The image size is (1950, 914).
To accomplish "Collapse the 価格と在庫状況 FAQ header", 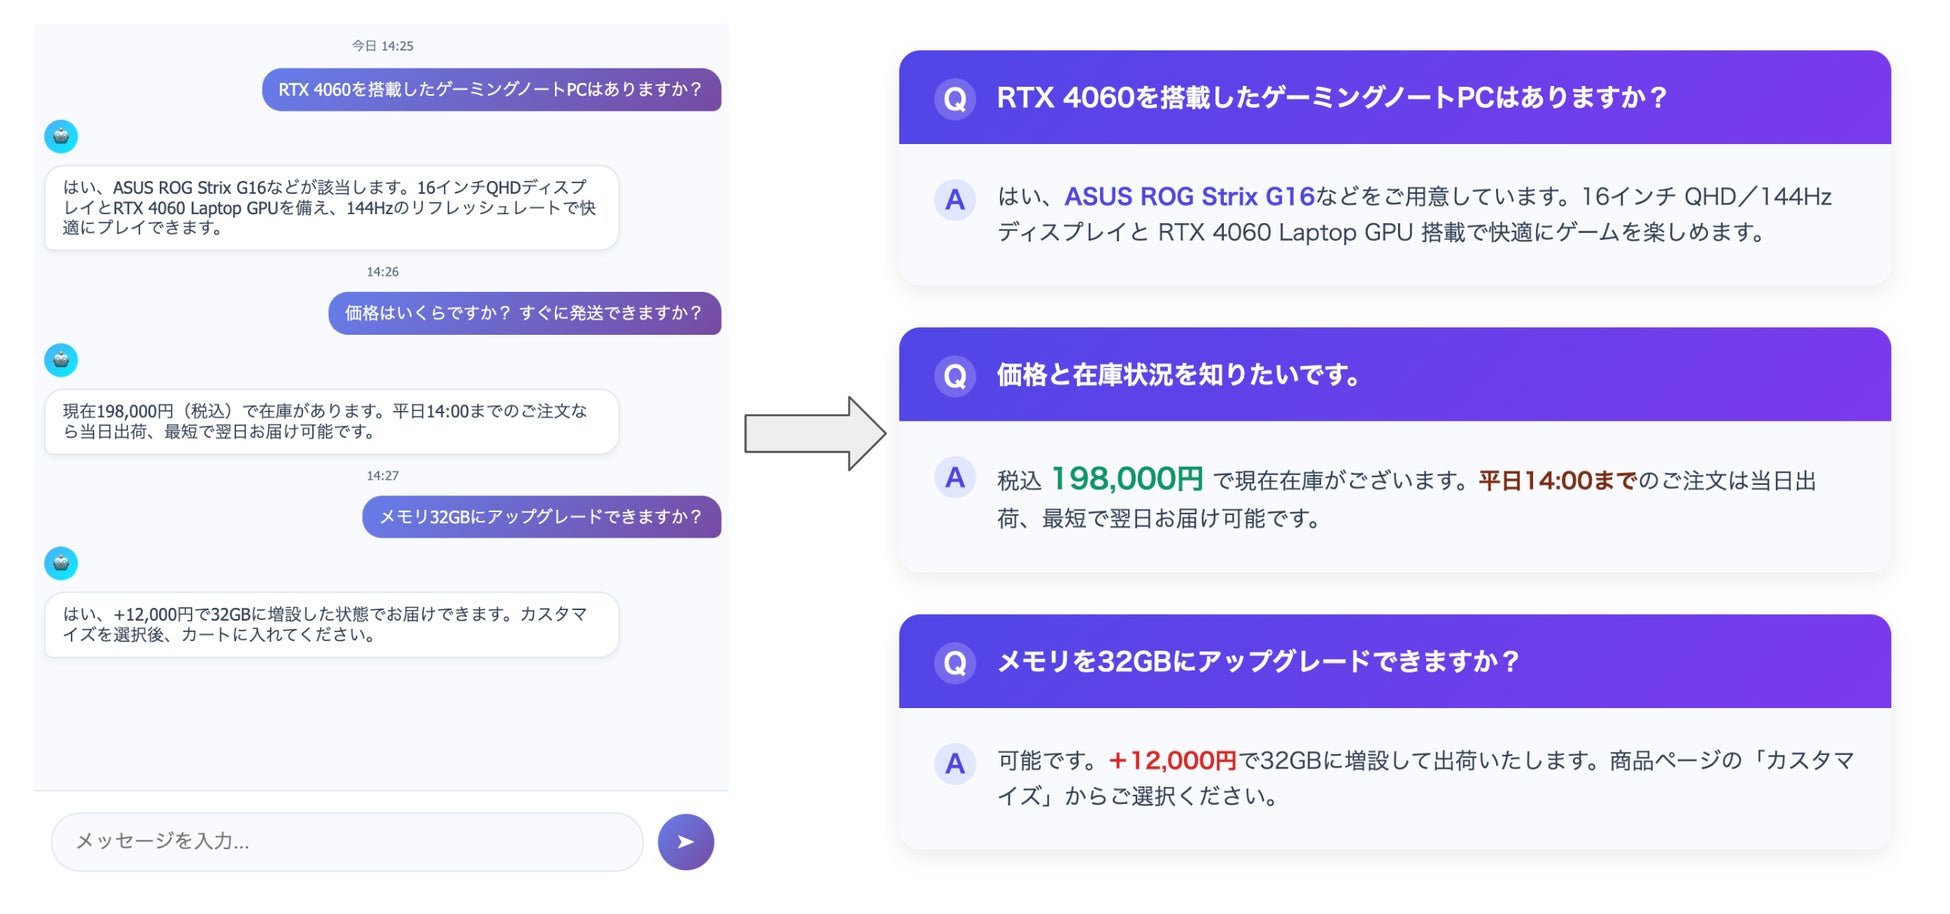I will coord(1394,375).
